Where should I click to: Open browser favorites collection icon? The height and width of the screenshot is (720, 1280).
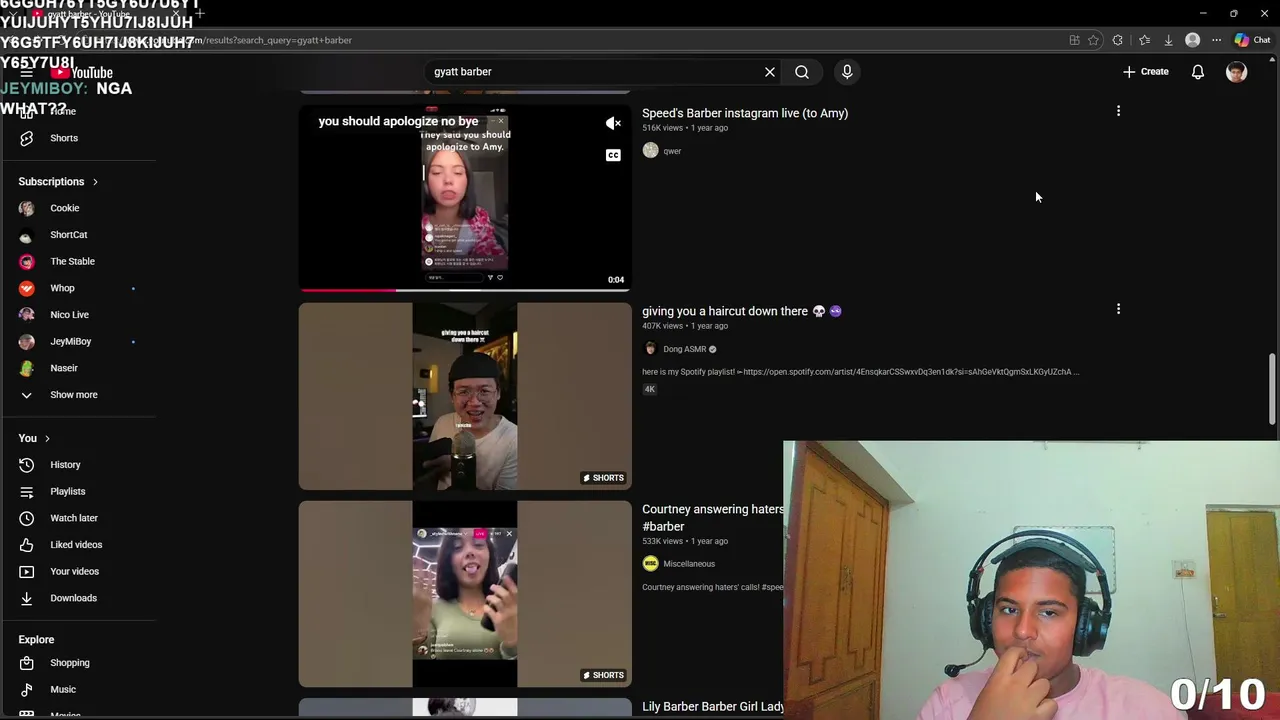coord(1144,40)
